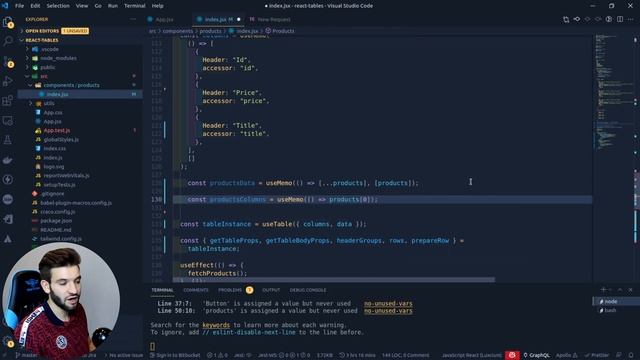Switch to the Debug Console tab
This screenshot has height=360, width=640.
(308, 290)
